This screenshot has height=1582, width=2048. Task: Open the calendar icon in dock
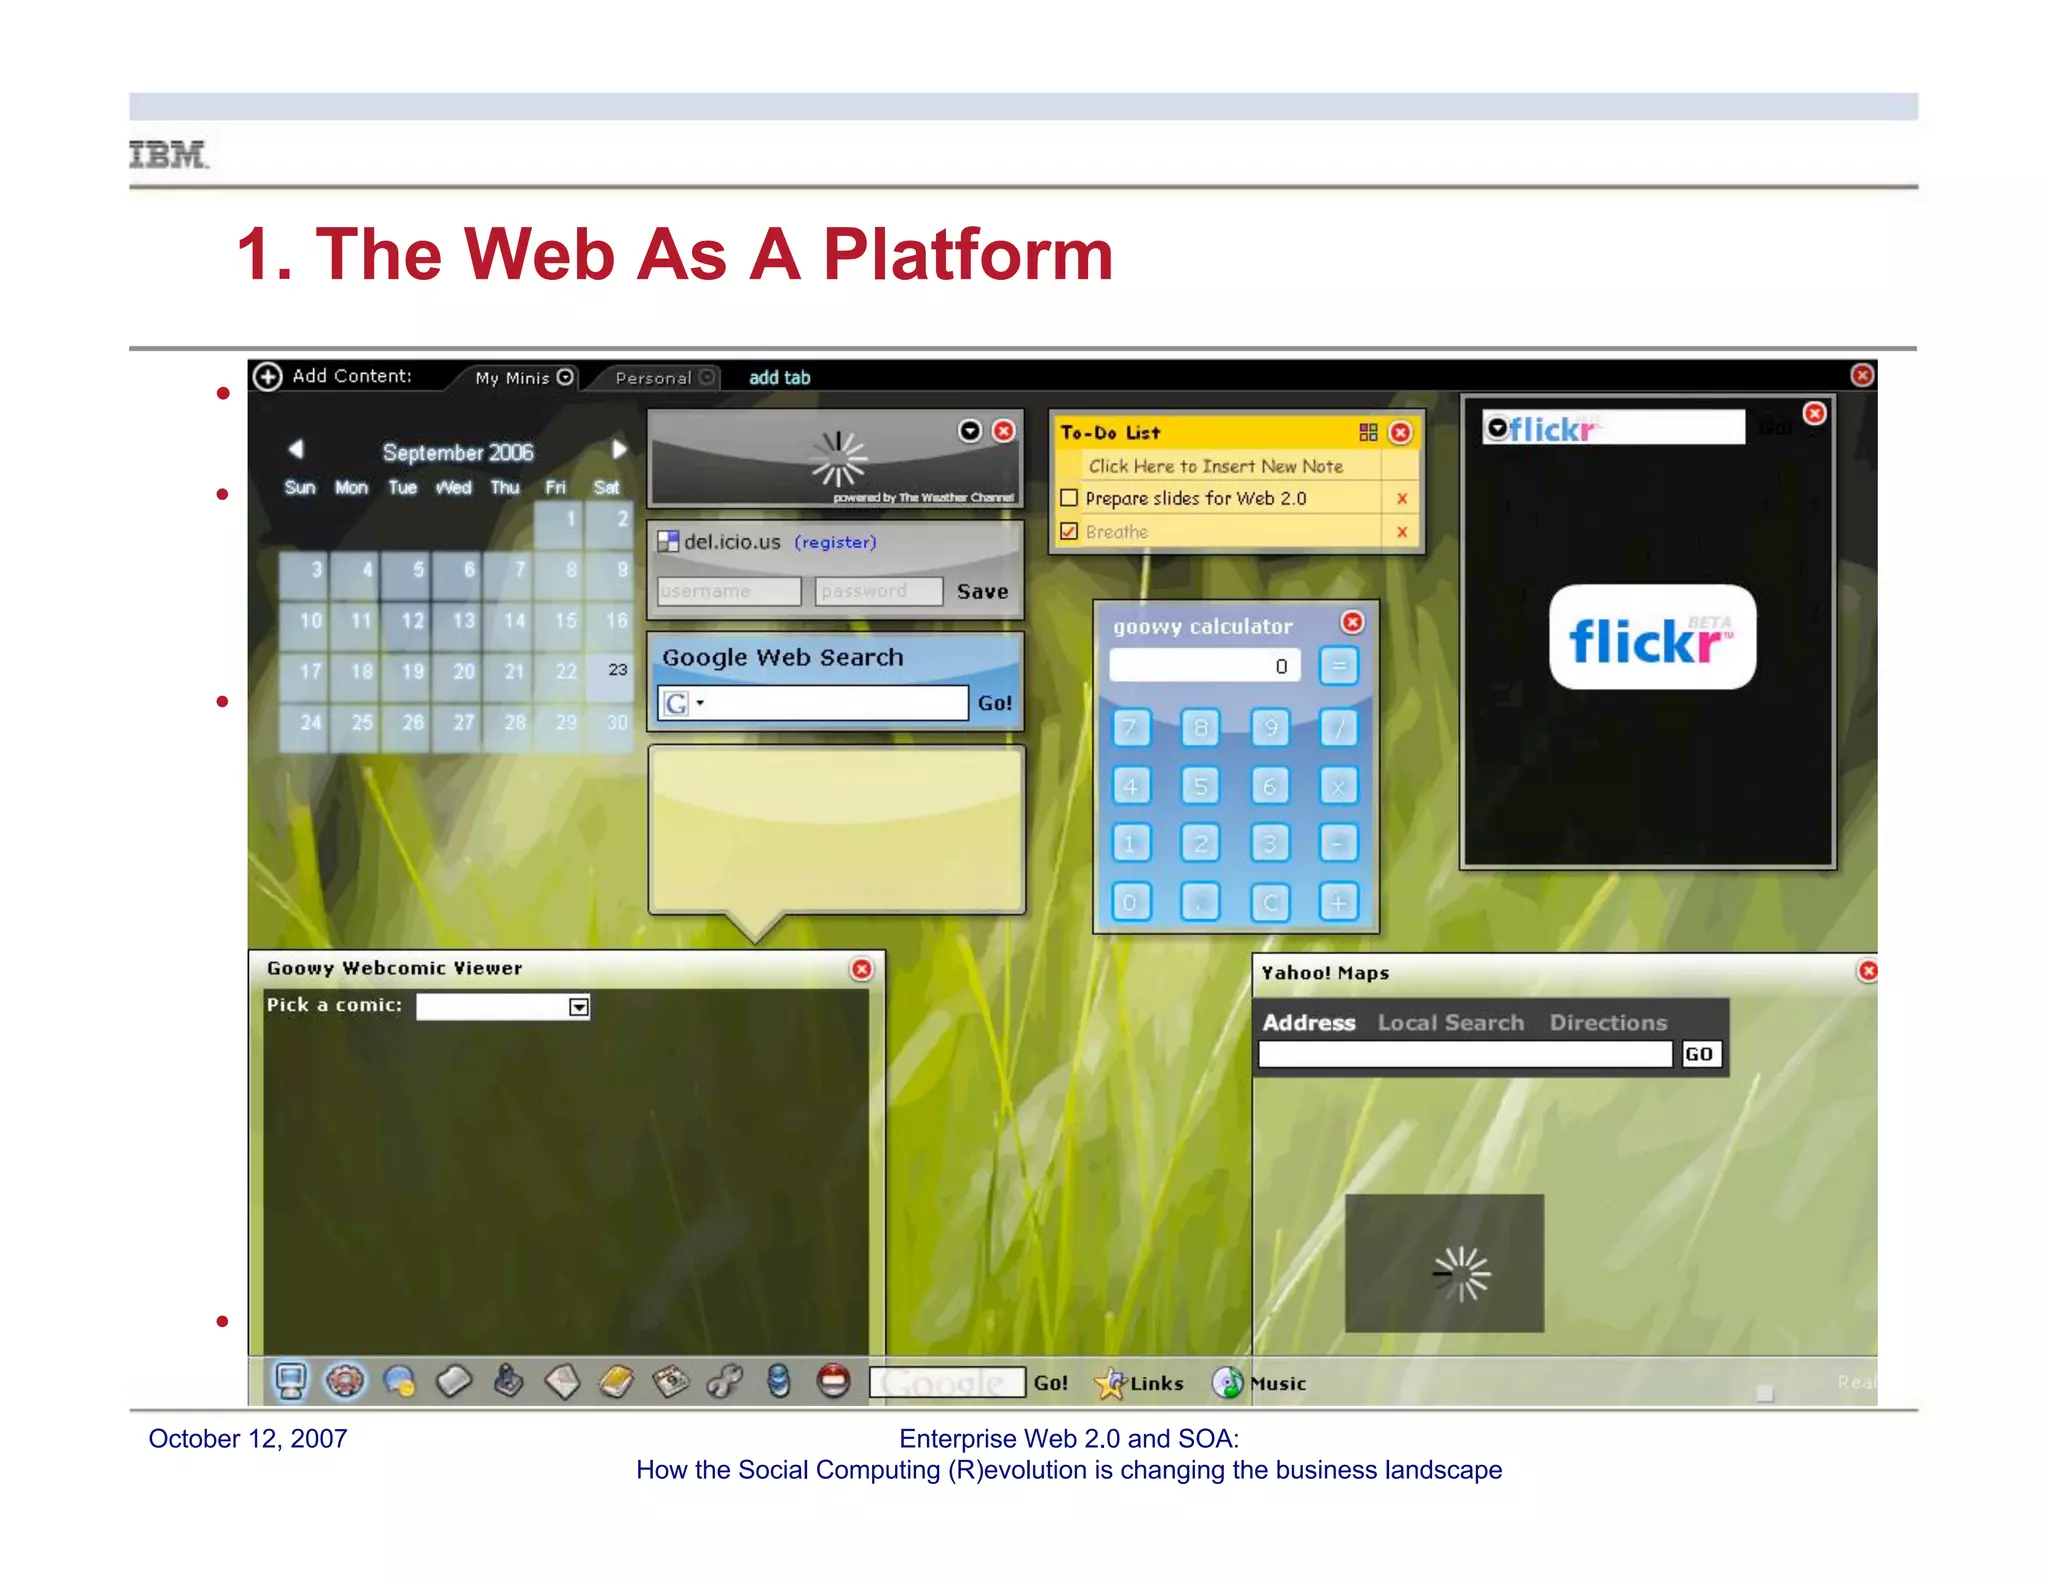[x=671, y=1382]
